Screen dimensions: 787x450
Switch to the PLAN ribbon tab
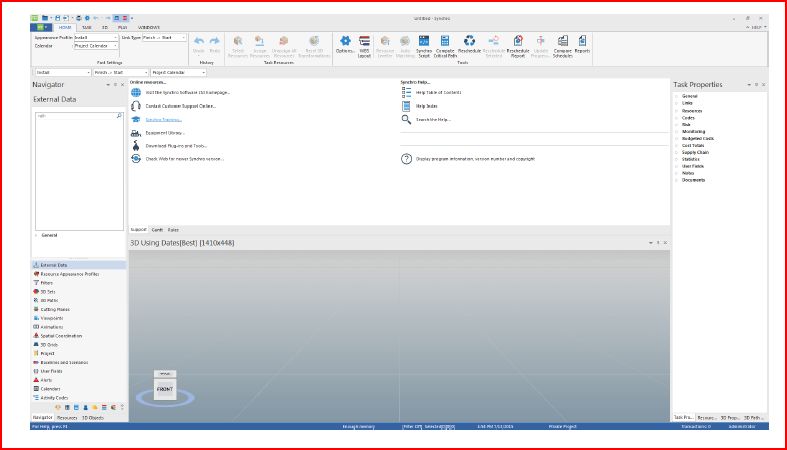click(122, 27)
